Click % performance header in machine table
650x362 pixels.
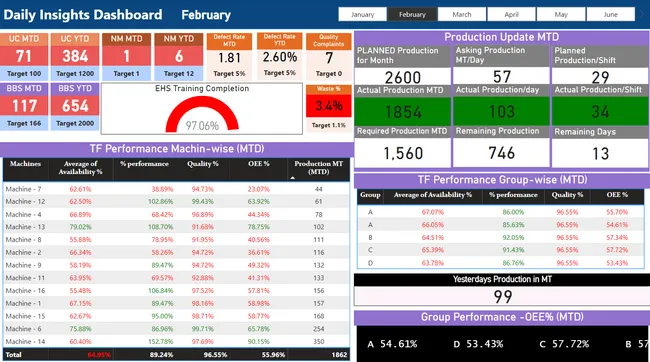coord(144,164)
